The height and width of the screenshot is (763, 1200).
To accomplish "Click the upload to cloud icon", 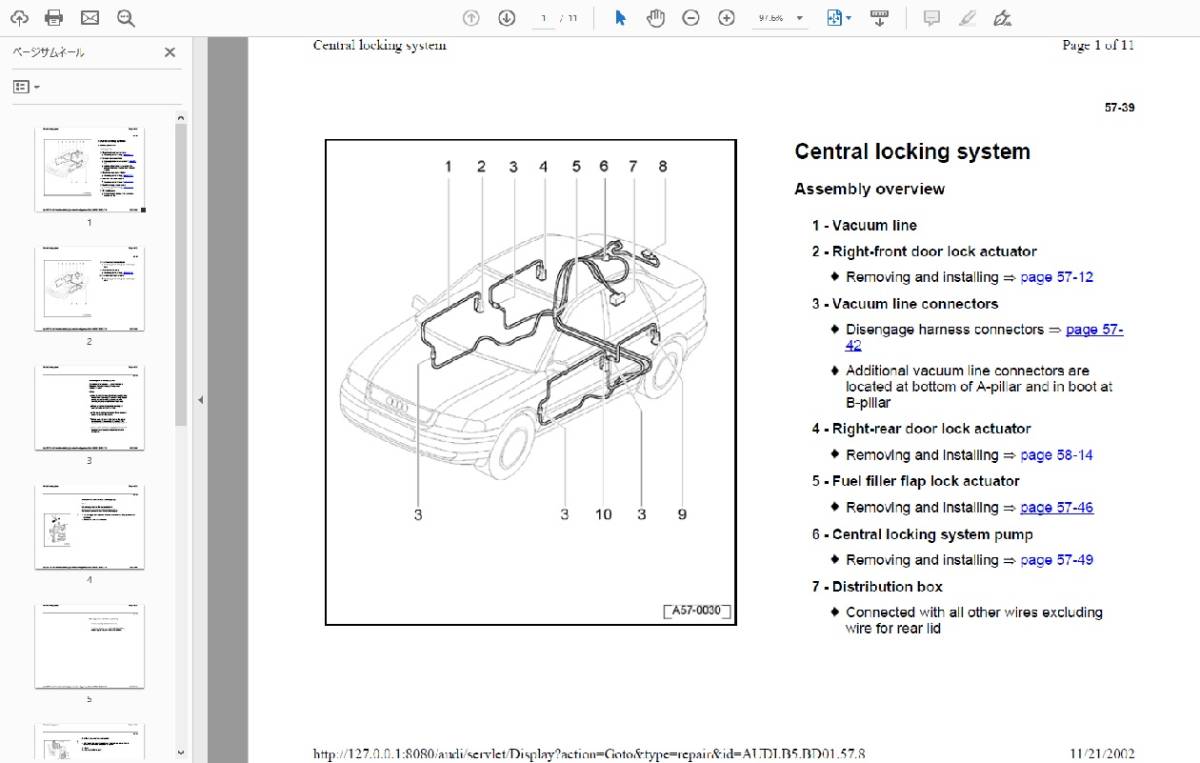I will pos(19,18).
